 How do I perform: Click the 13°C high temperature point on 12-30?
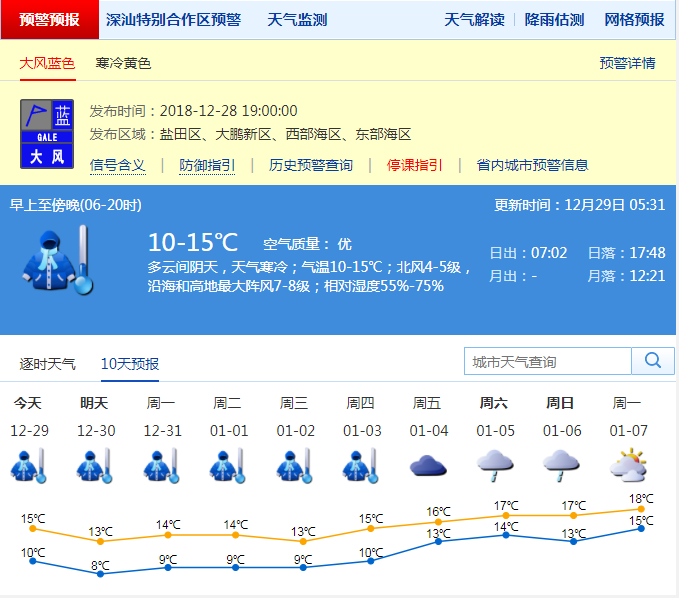click(x=100, y=541)
